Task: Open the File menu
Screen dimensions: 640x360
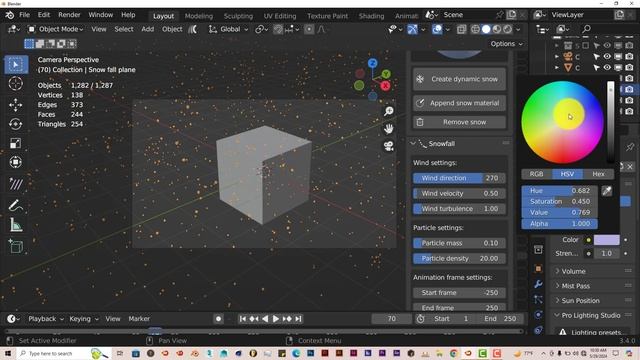Action: click(x=24, y=15)
